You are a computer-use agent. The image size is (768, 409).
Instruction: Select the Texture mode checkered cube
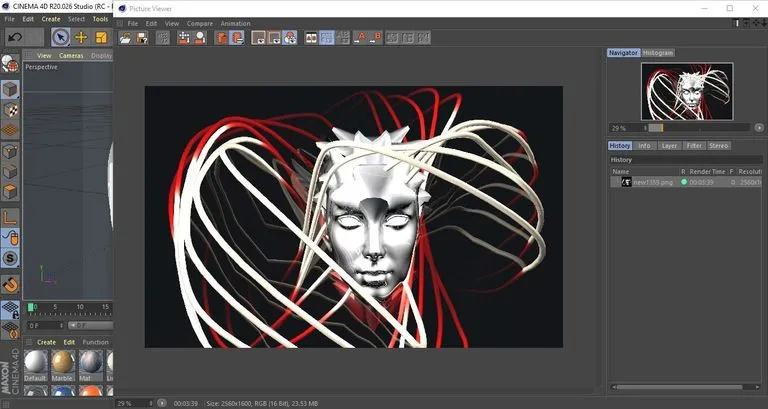pyautogui.click(x=10, y=110)
